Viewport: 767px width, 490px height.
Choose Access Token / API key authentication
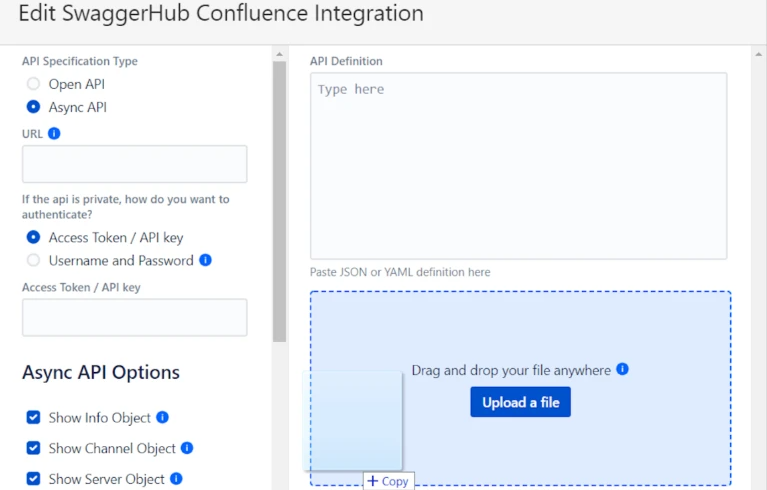click(33, 237)
